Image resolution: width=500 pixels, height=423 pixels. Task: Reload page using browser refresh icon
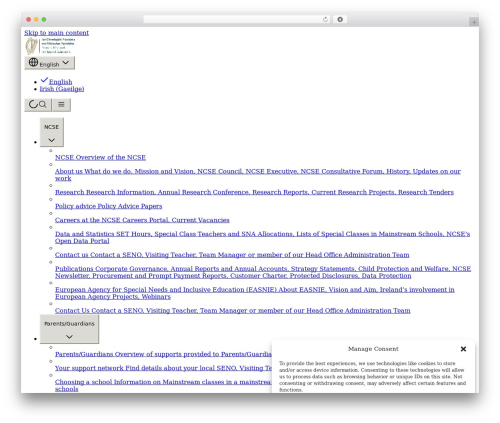coord(325,19)
